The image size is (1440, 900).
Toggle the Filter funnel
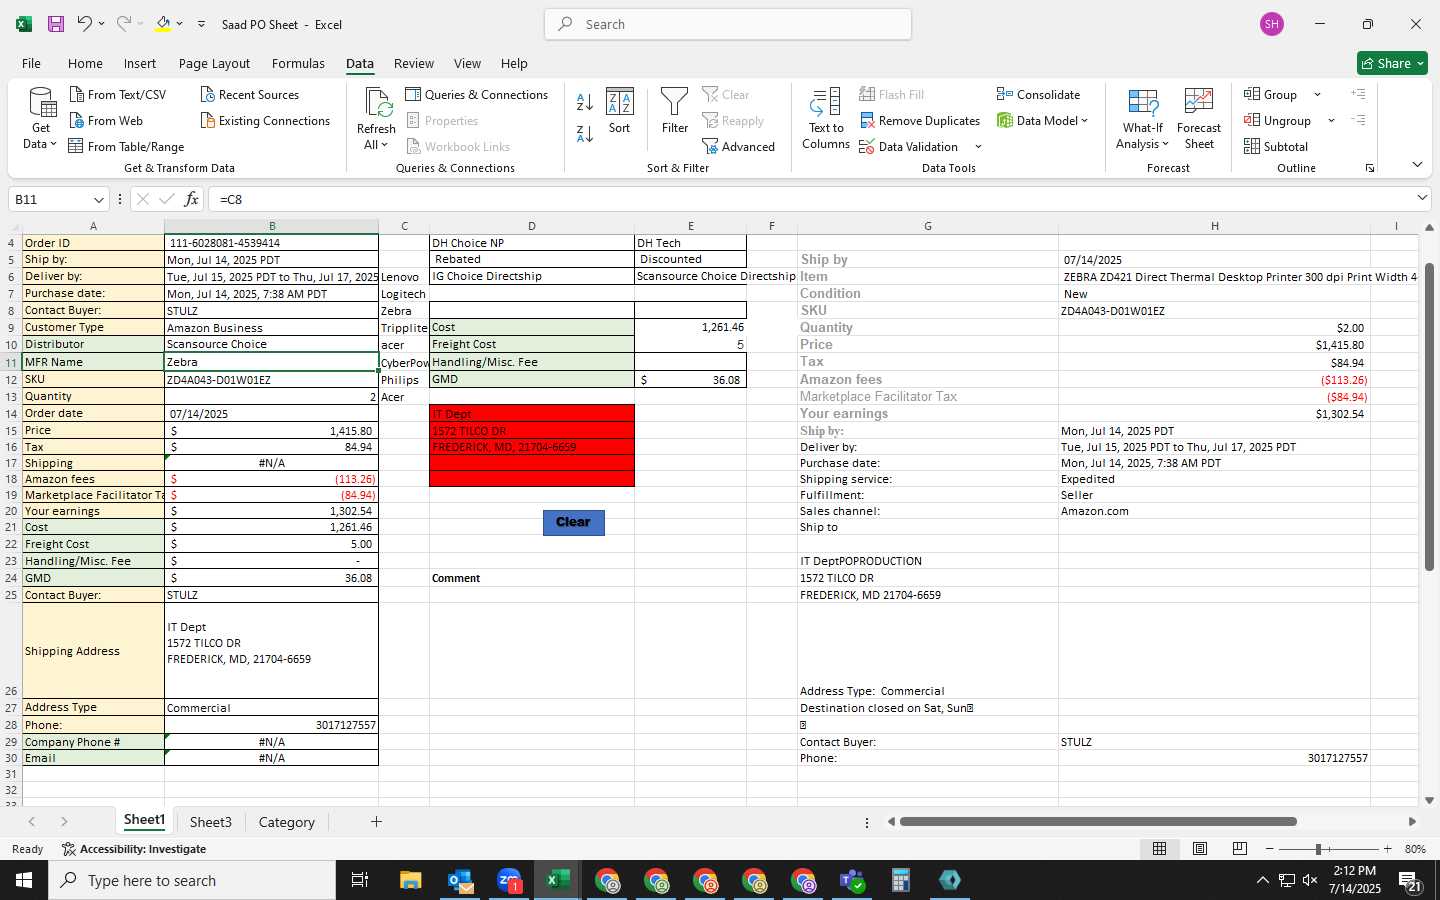[x=675, y=111]
